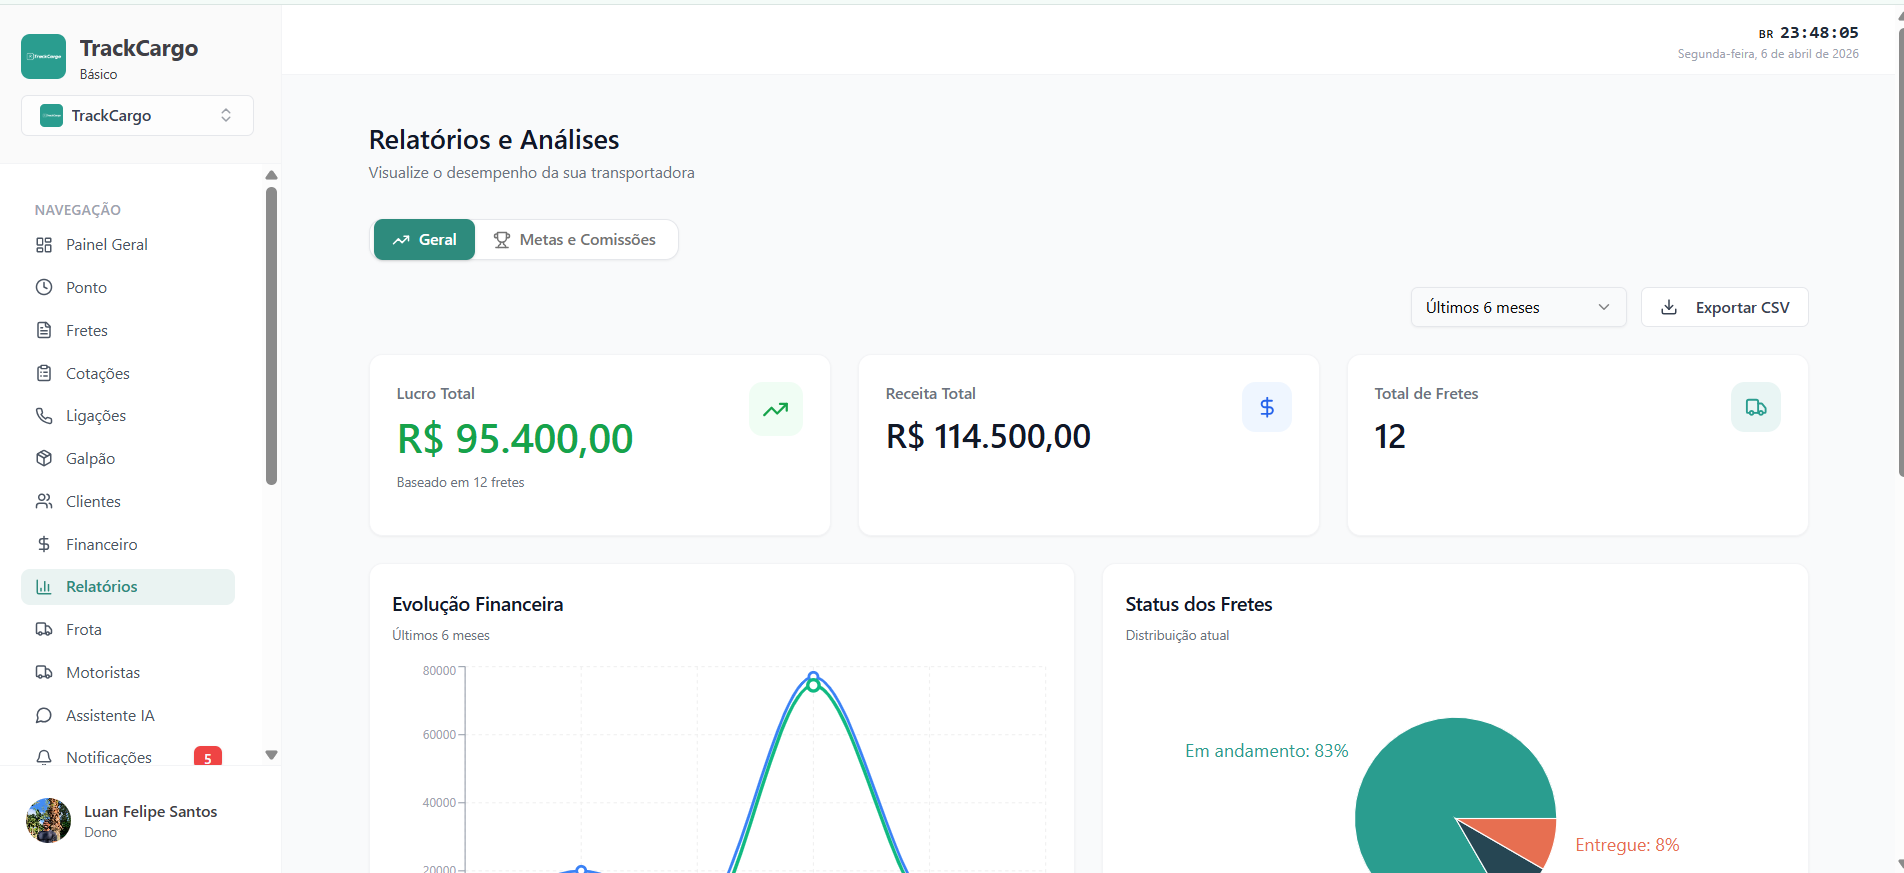Viewport: 1904px width, 873px height.
Task: Select the Geral tab
Action: [425, 240]
